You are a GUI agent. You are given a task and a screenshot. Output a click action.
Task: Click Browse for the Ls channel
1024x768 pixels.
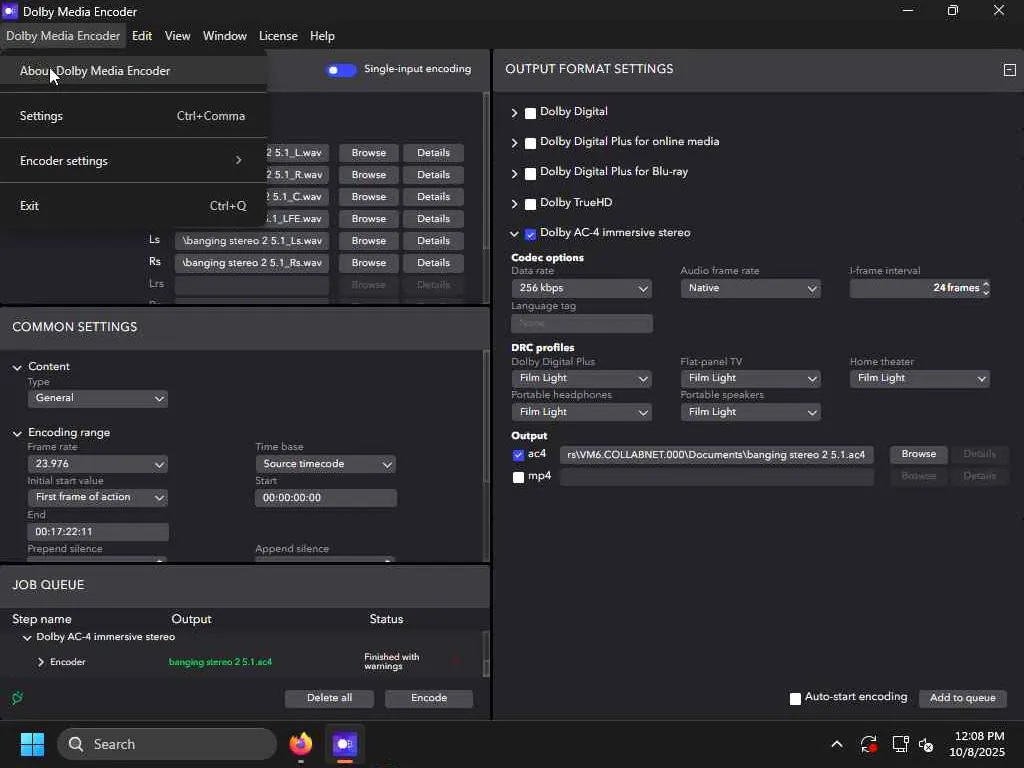tap(368, 241)
